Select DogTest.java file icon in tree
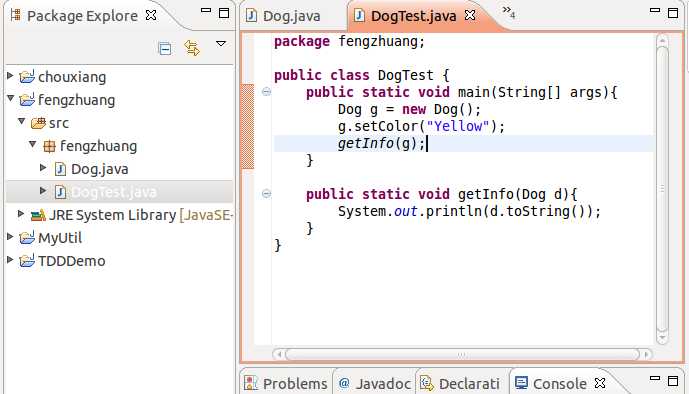This screenshot has height=394, width=689. pyautogui.click(x=60, y=192)
